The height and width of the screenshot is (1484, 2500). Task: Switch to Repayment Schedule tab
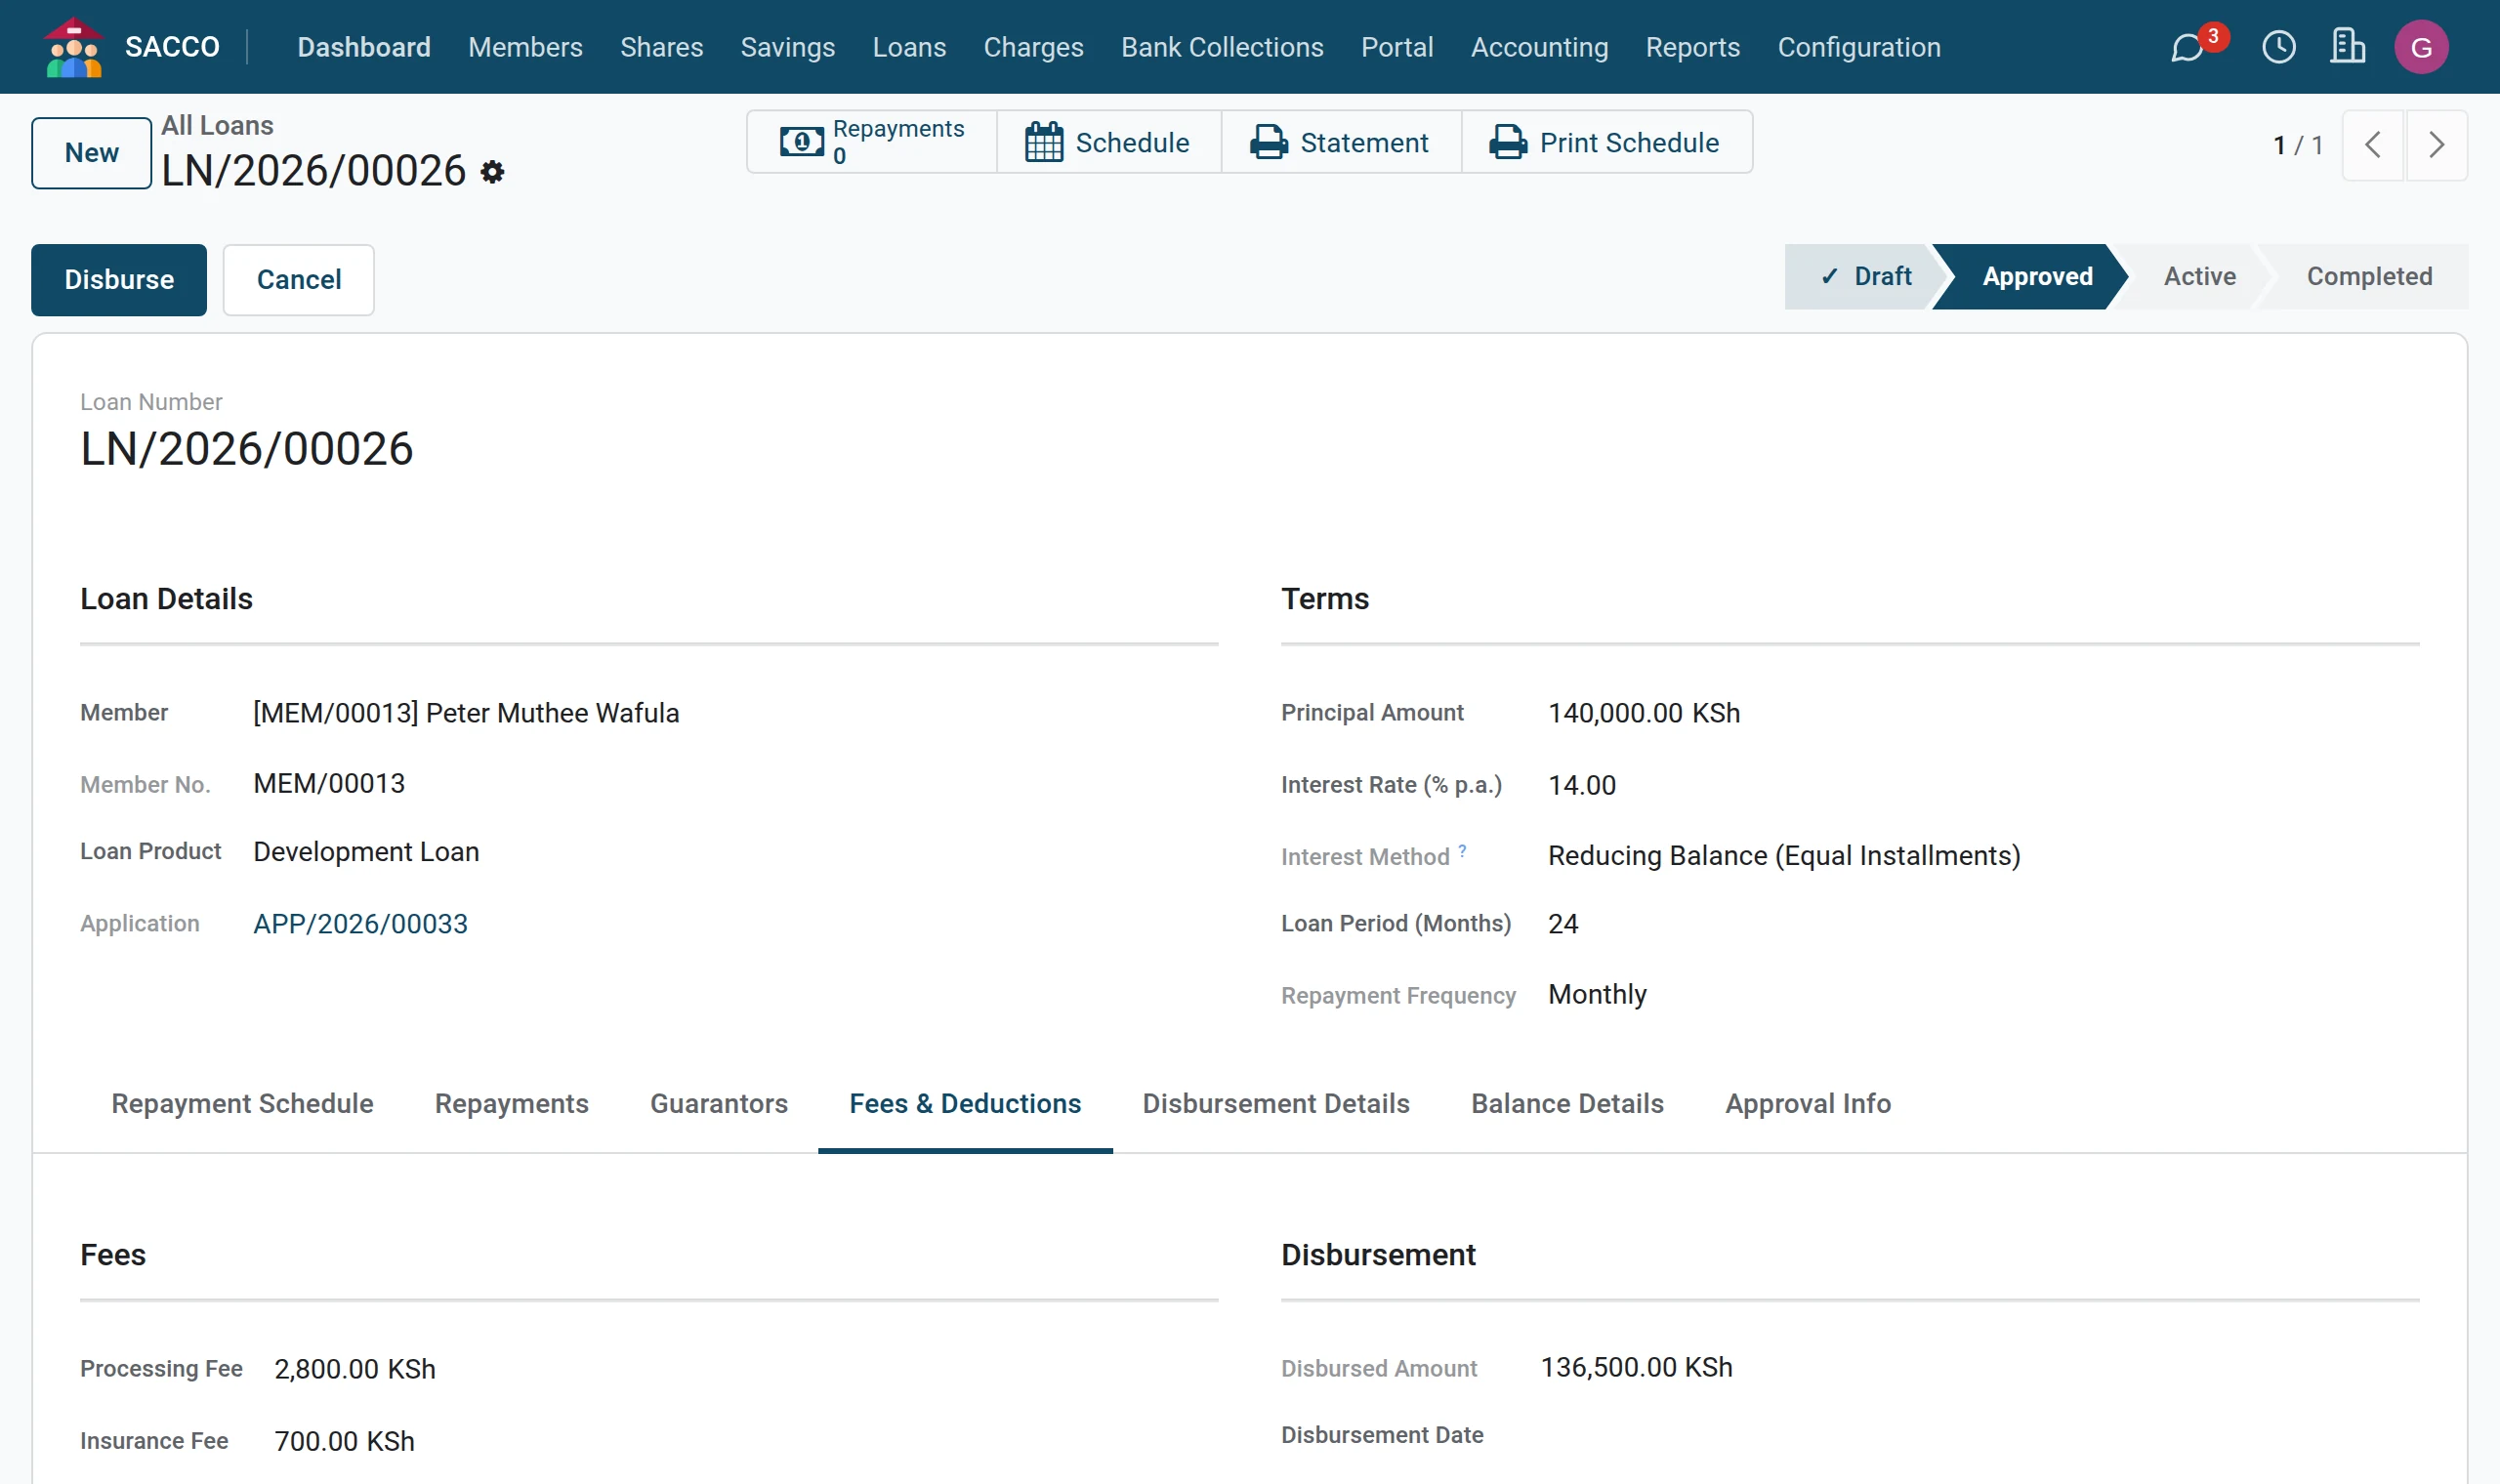click(x=242, y=1103)
